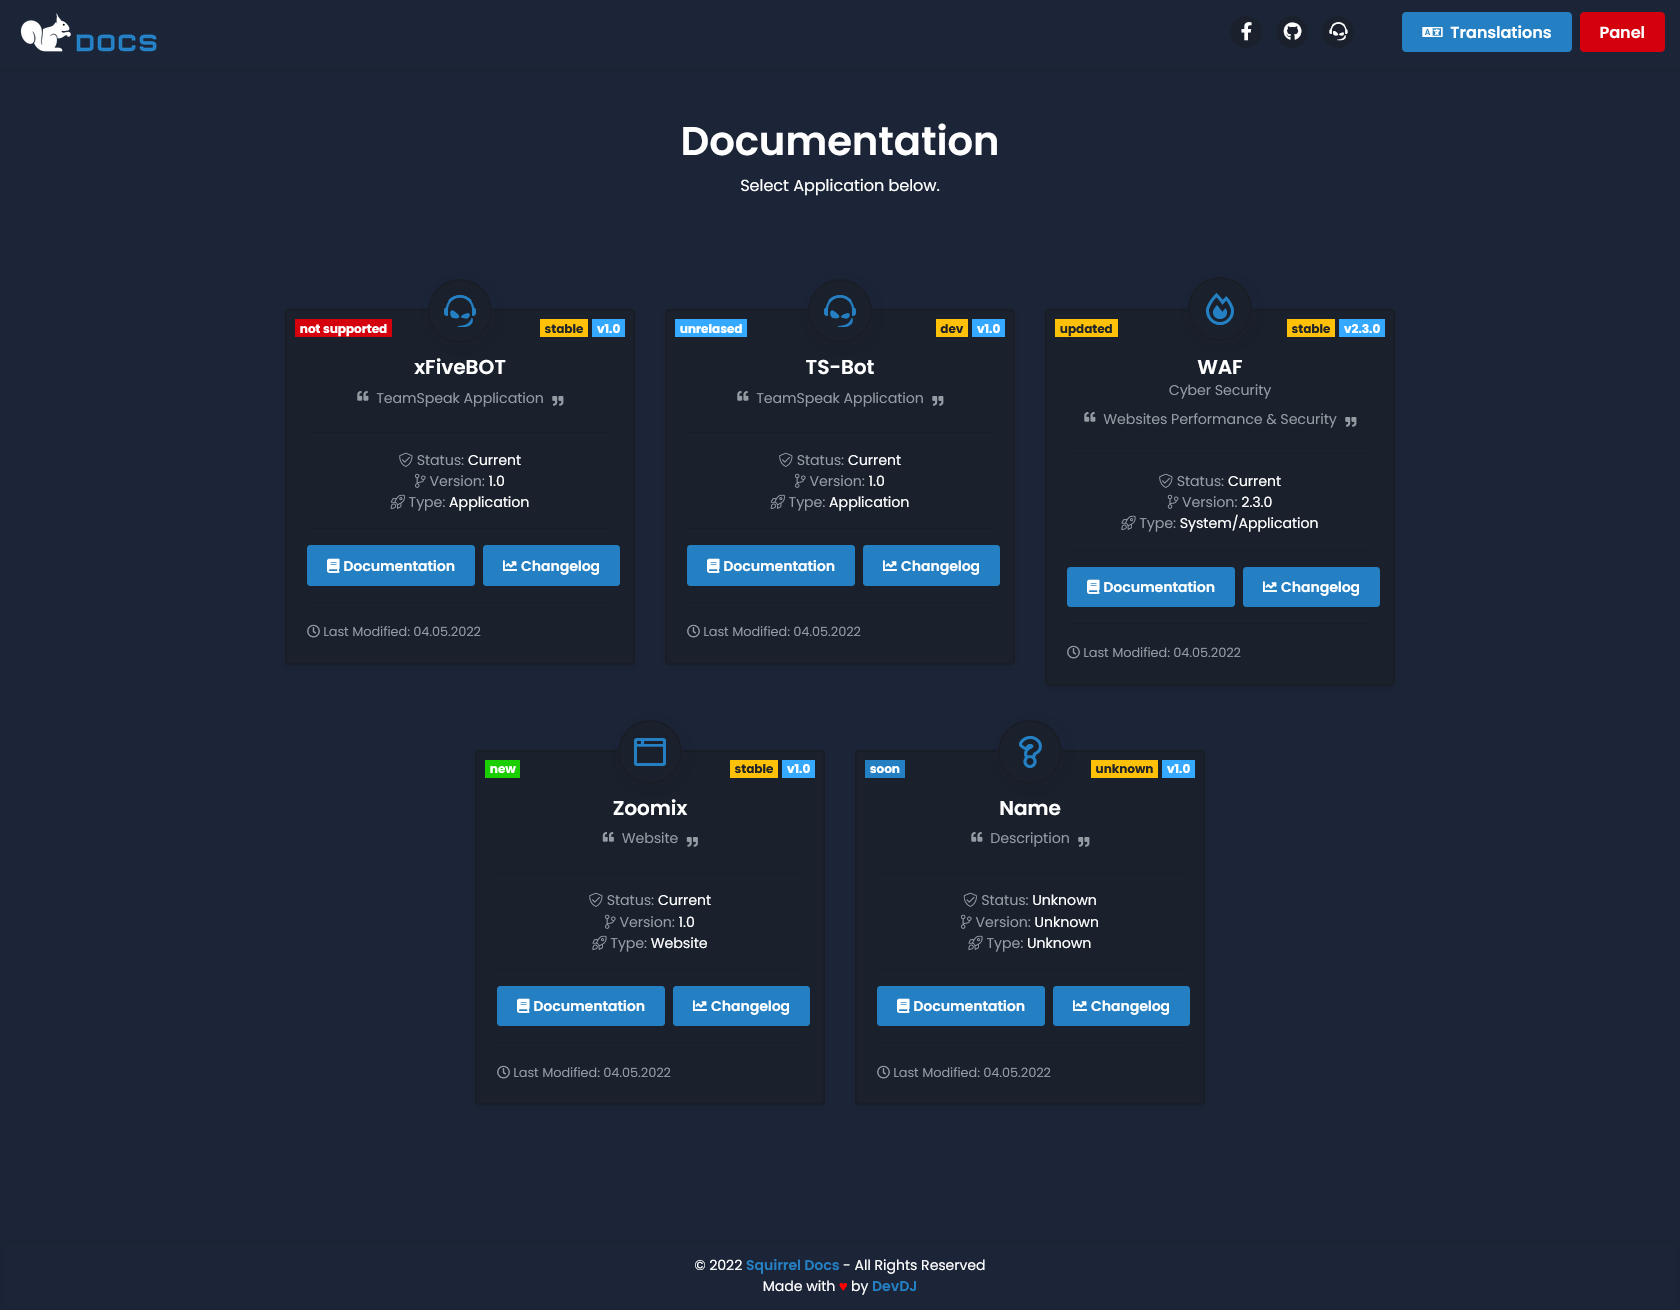Open the DevDJ link in footer

894,1286
